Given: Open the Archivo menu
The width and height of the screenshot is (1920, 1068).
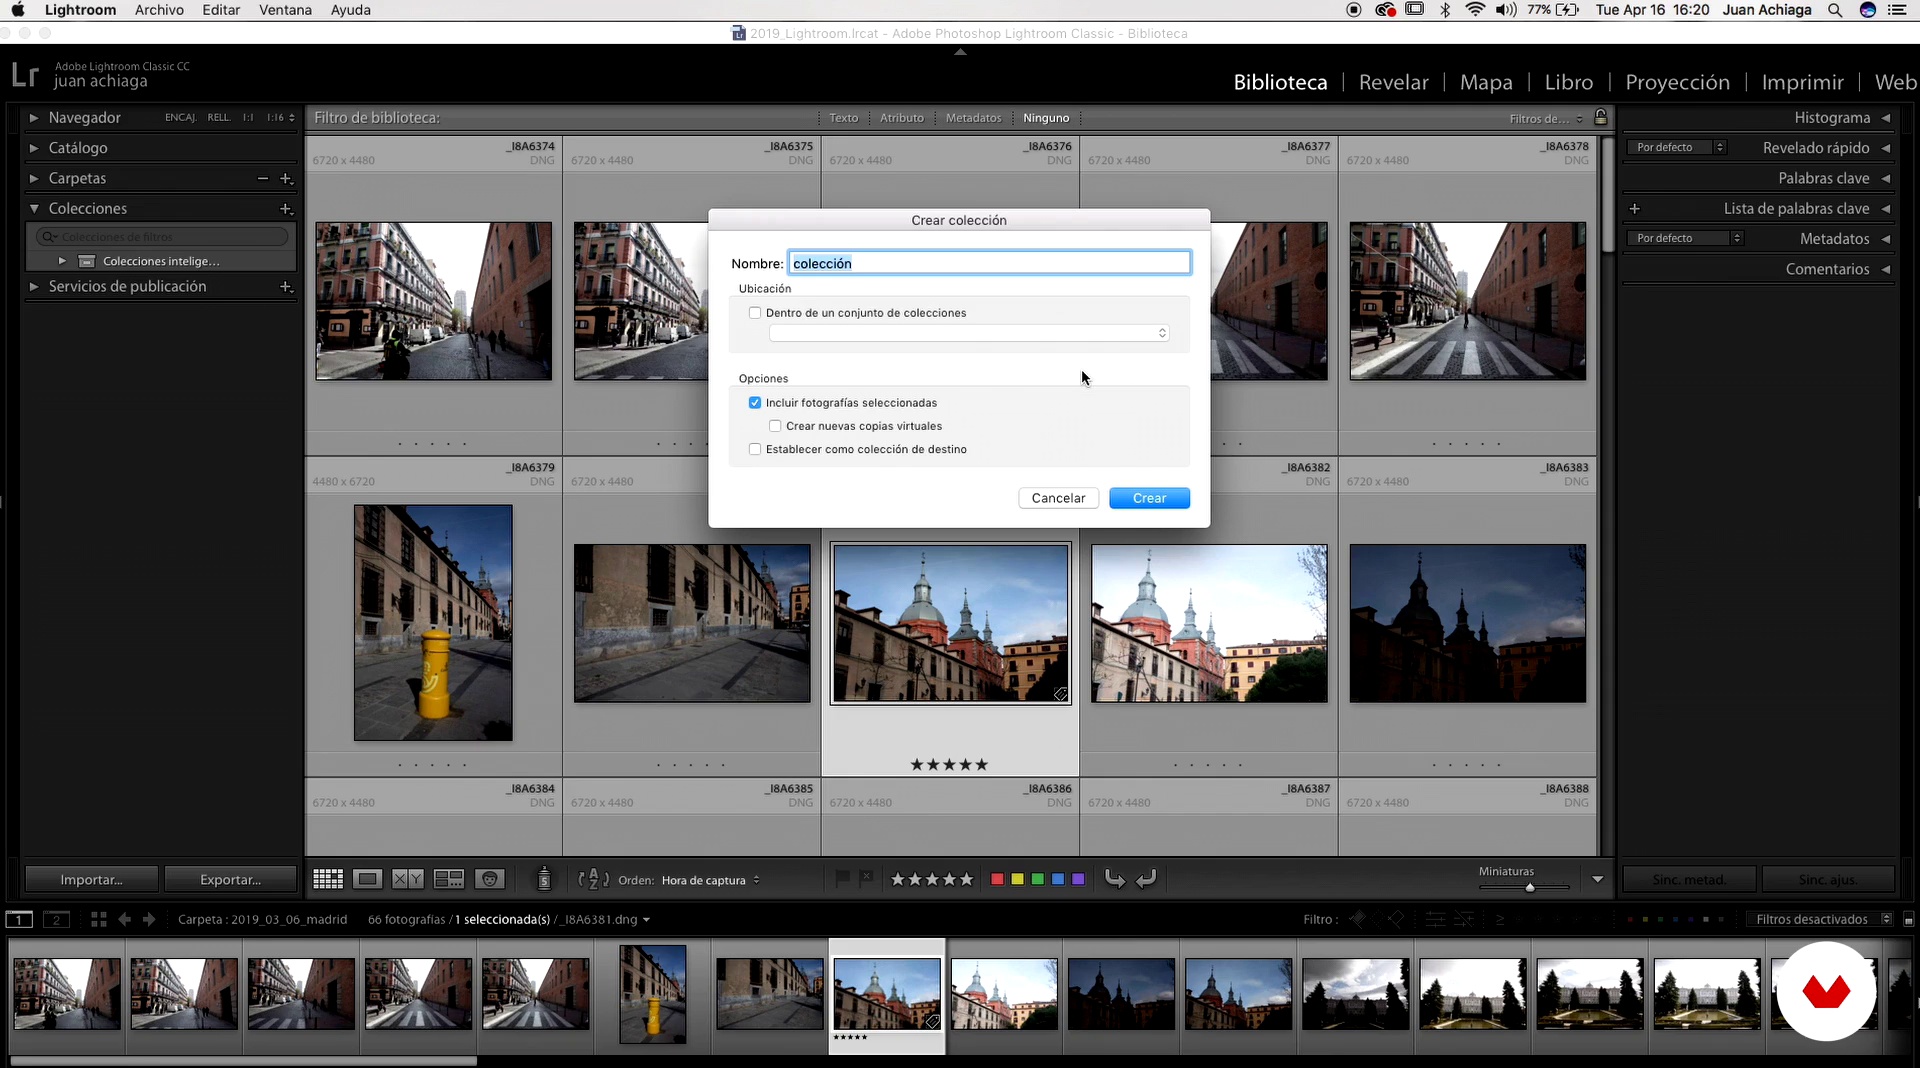Looking at the screenshot, I should click(159, 10).
